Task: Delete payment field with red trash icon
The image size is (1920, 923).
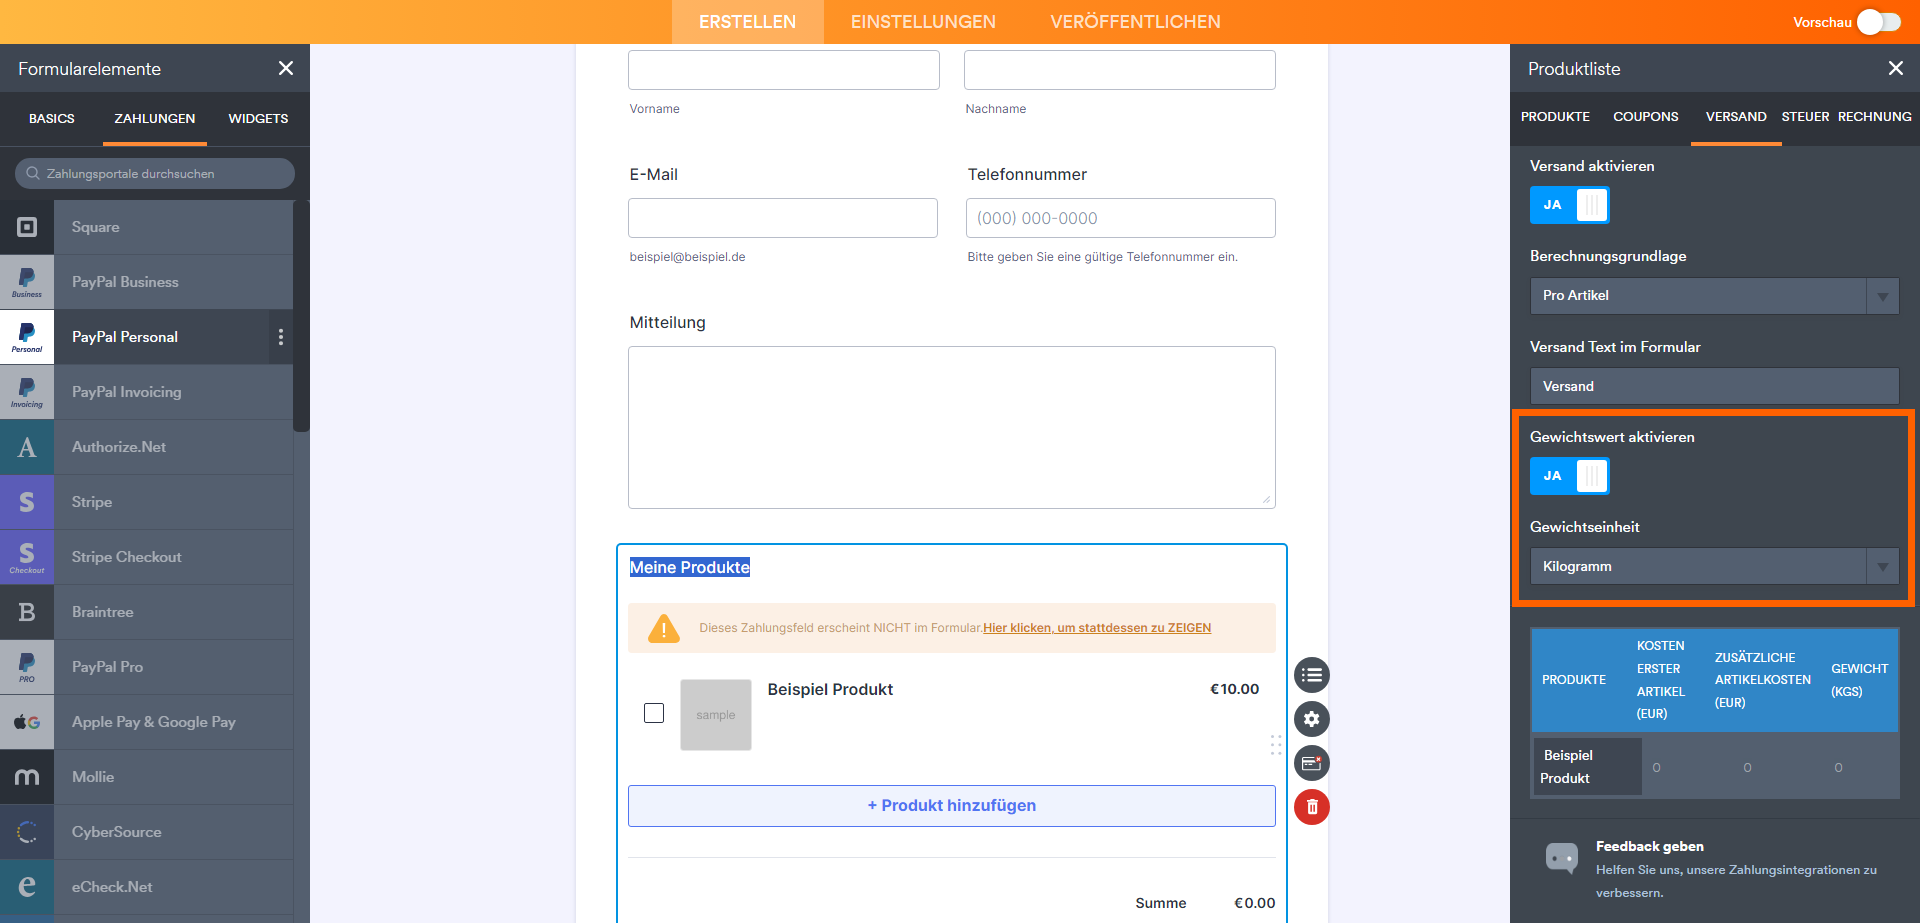Action: pyautogui.click(x=1312, y=807)
